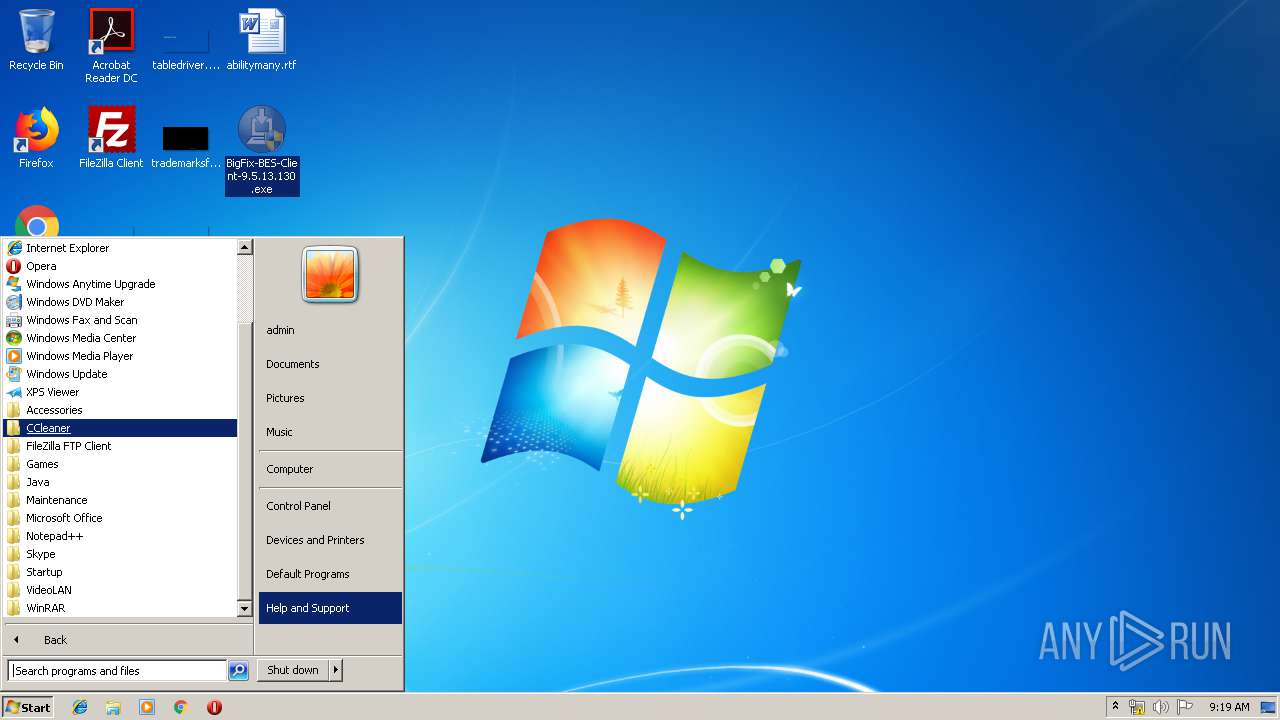Expand the Java folder
This screenshot has height=720, width=1280.
(x=120, y=482)
